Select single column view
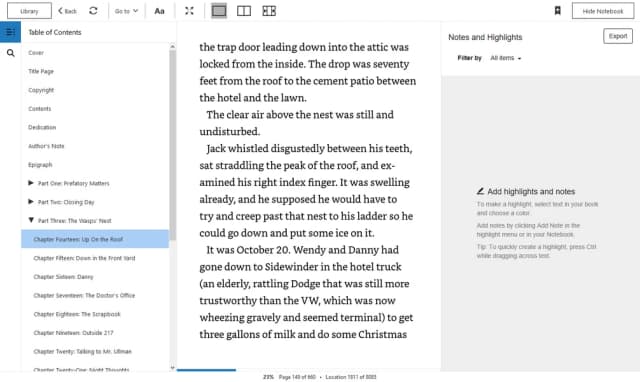The height and width of the screenshot is (382, 640). [x=219, y=11]
